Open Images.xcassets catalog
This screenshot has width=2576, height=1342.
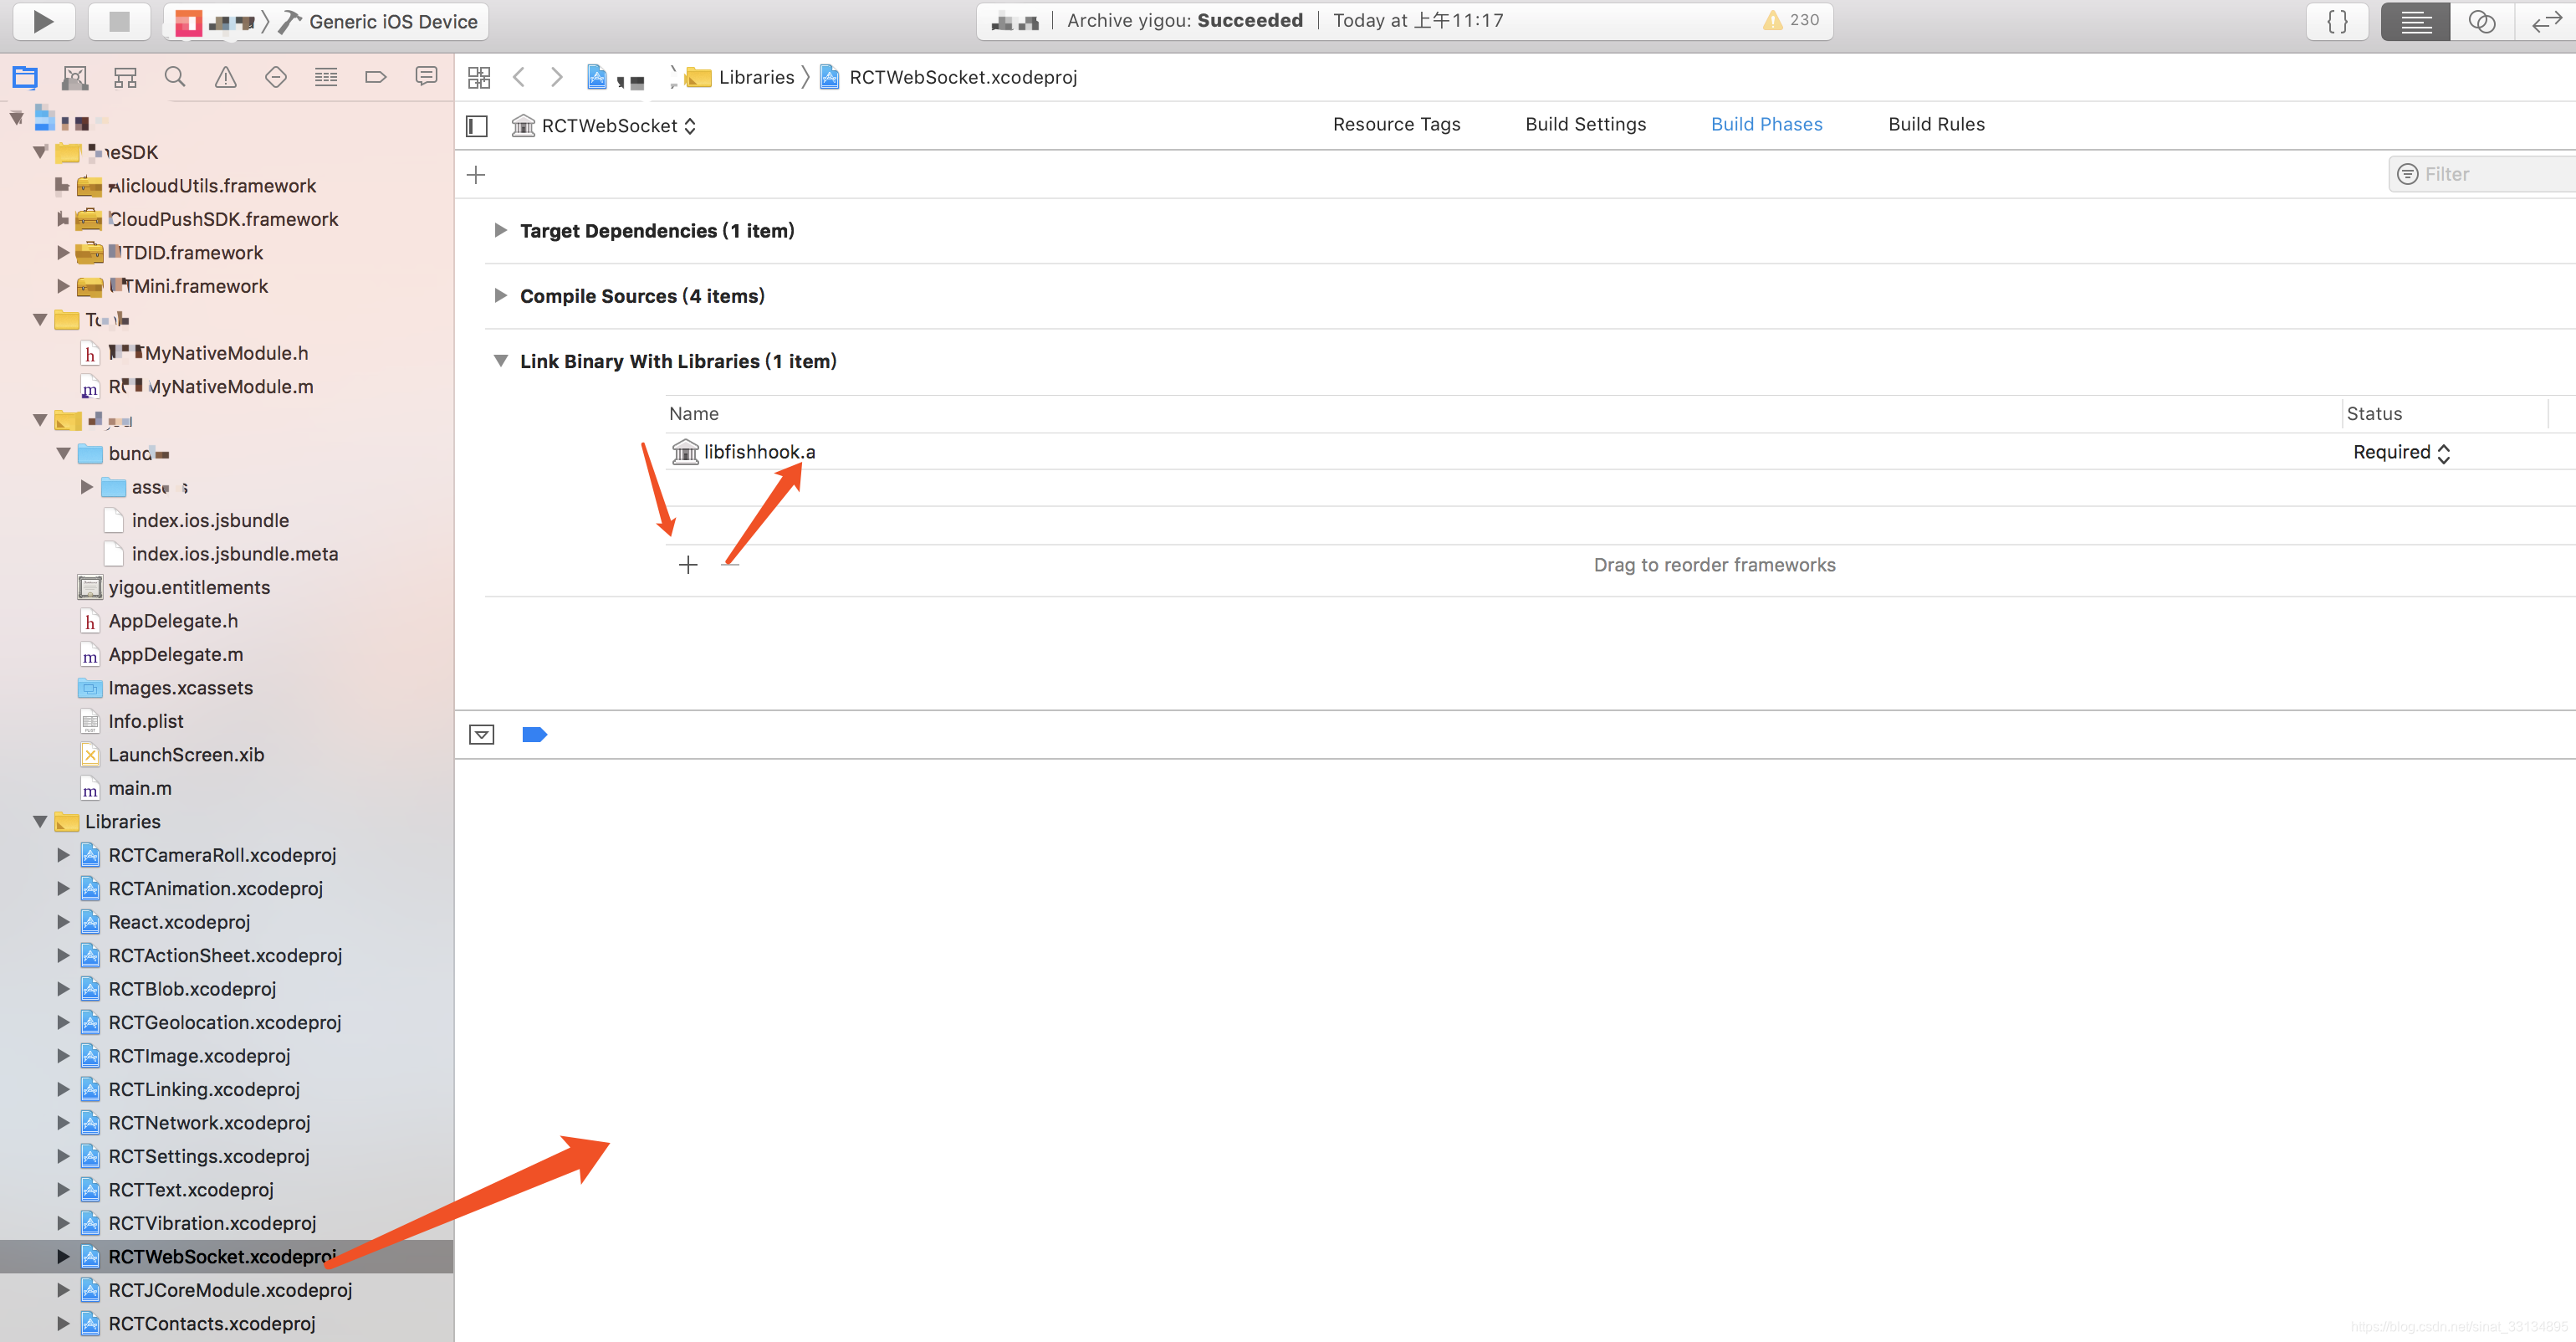(x=180, y=688)
